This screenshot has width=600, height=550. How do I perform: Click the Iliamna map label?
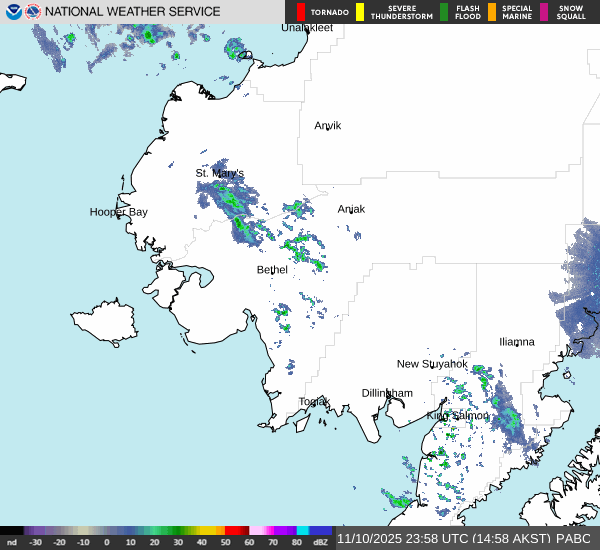517,341
